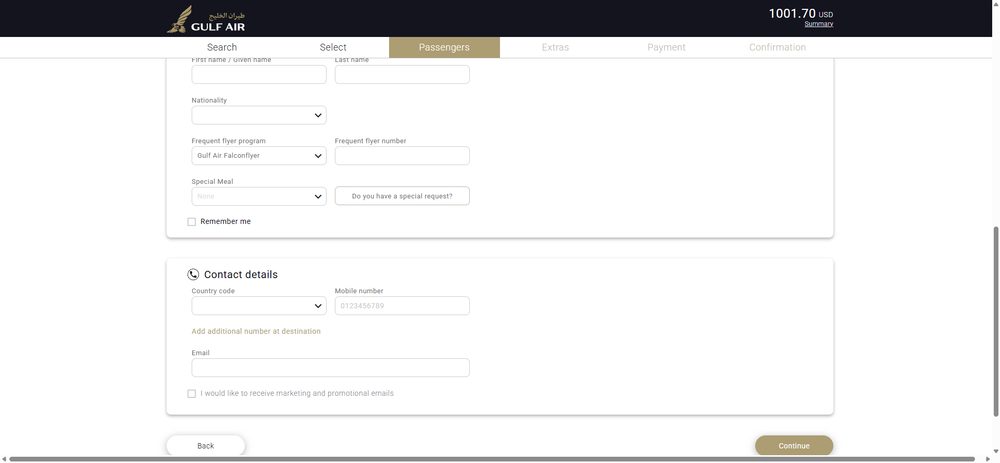Viewport: 1000px width, 463px height.
Task: Click the 1001.70 USD total price
Action: pyautogui.click(x=800, y=13)
